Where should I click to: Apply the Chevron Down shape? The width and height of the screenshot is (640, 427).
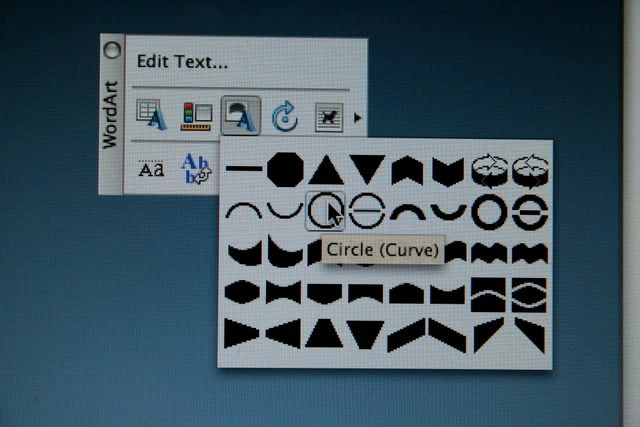tap(448, 171)
